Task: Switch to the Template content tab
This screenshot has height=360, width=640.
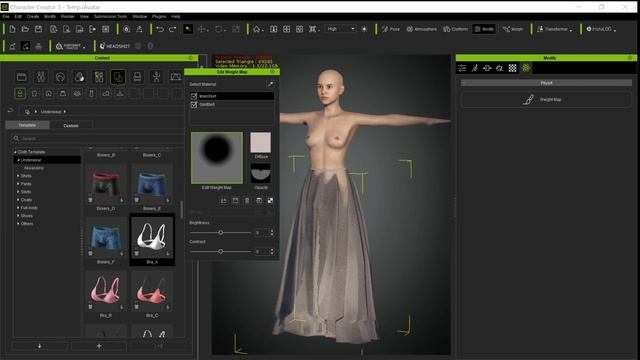Action: click(27, 125)
